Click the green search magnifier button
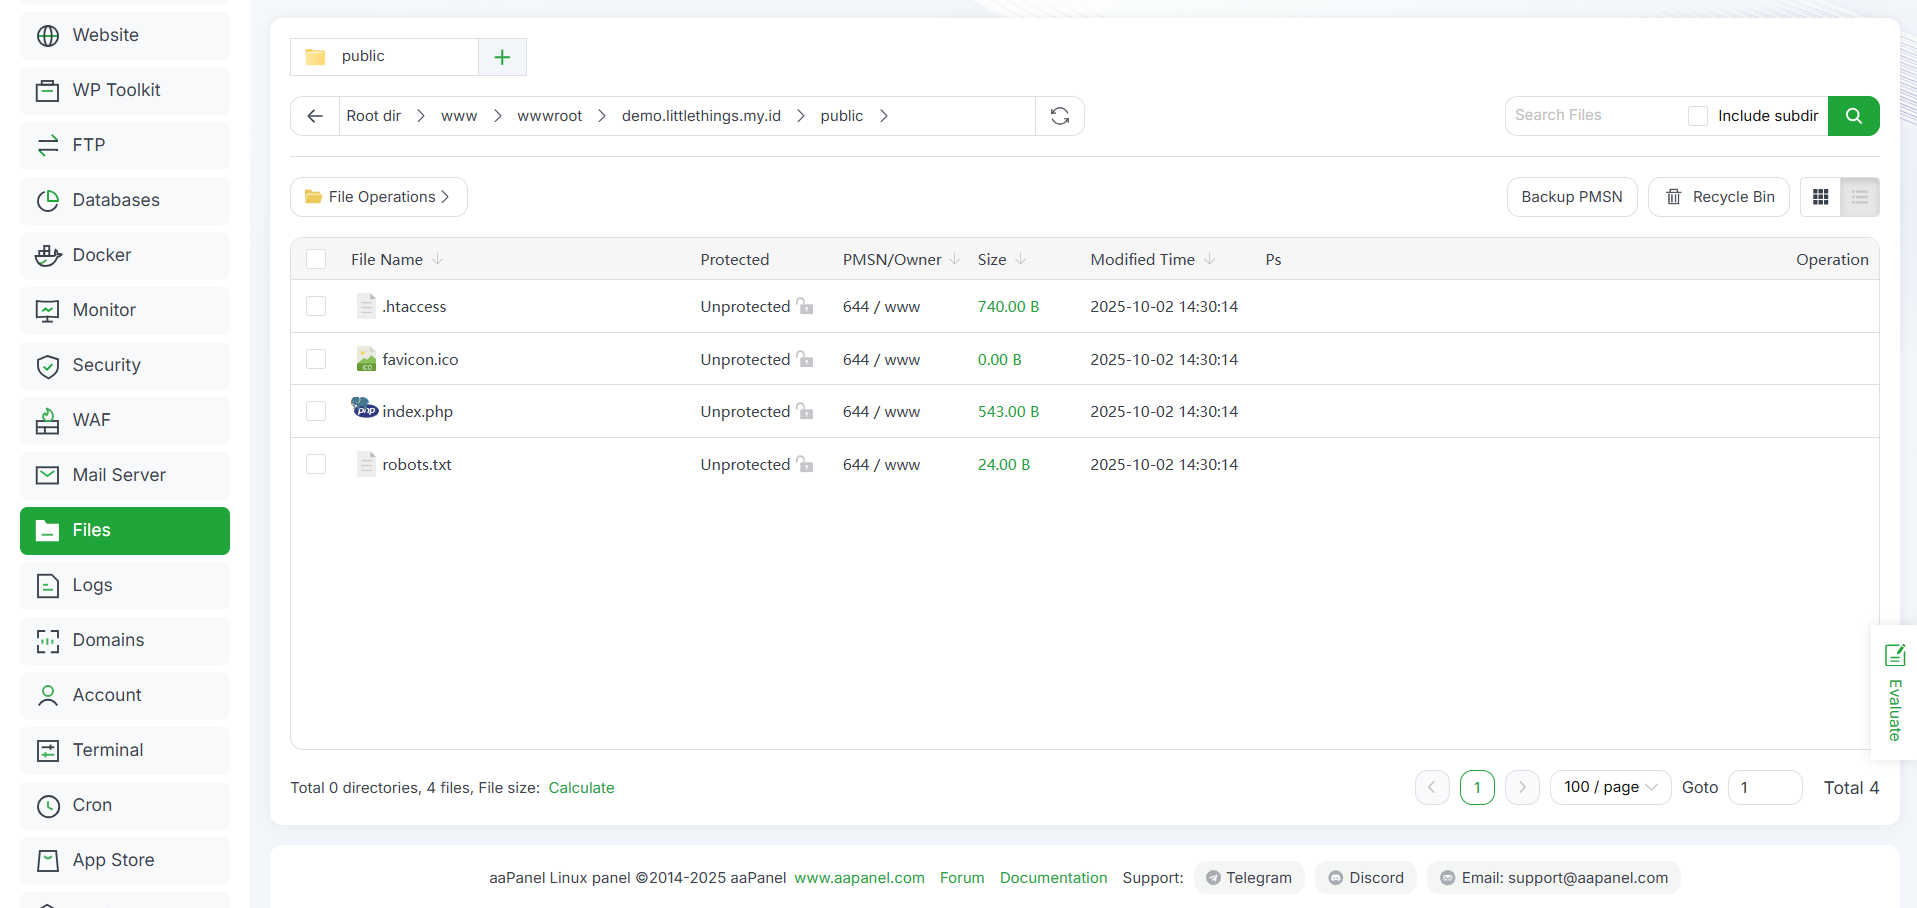Viewport: 1917px width, 908px height. (x=1854, y=116)
